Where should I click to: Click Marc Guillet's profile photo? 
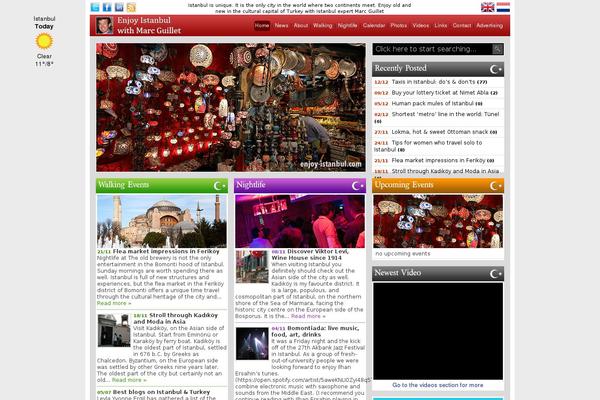pyautogui.click(x=105, y=25)
